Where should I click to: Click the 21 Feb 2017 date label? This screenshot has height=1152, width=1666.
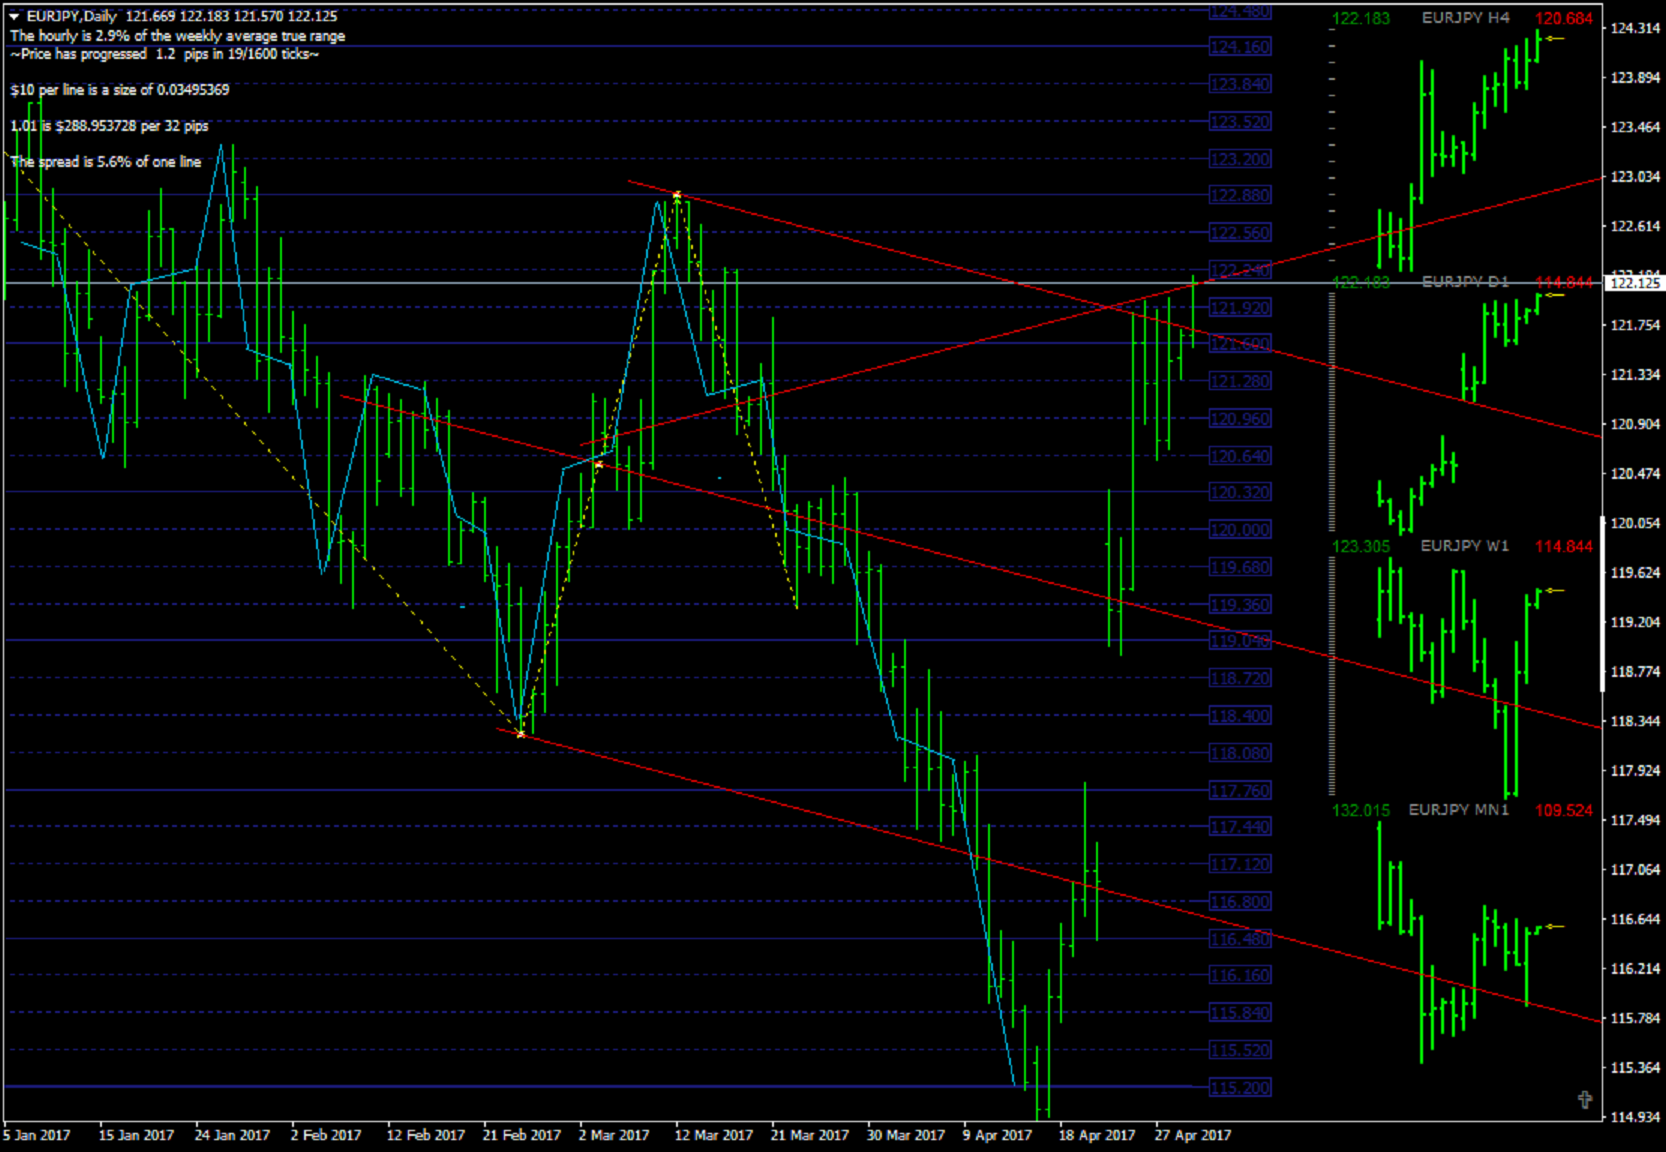521,1135
